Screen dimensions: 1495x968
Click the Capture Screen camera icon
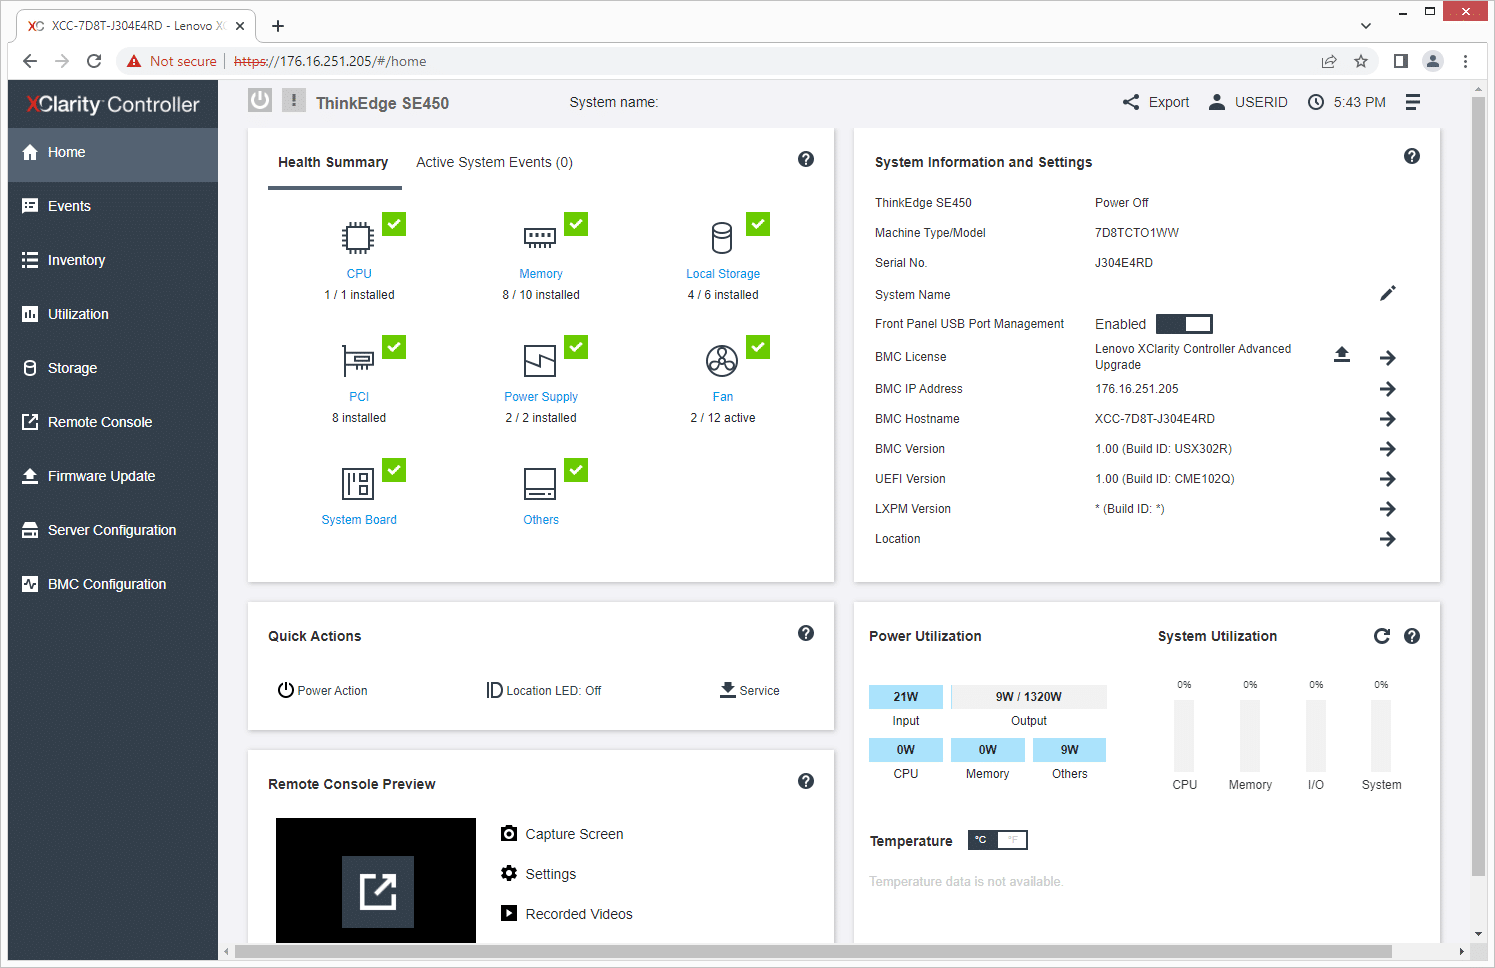coord(509,833)
